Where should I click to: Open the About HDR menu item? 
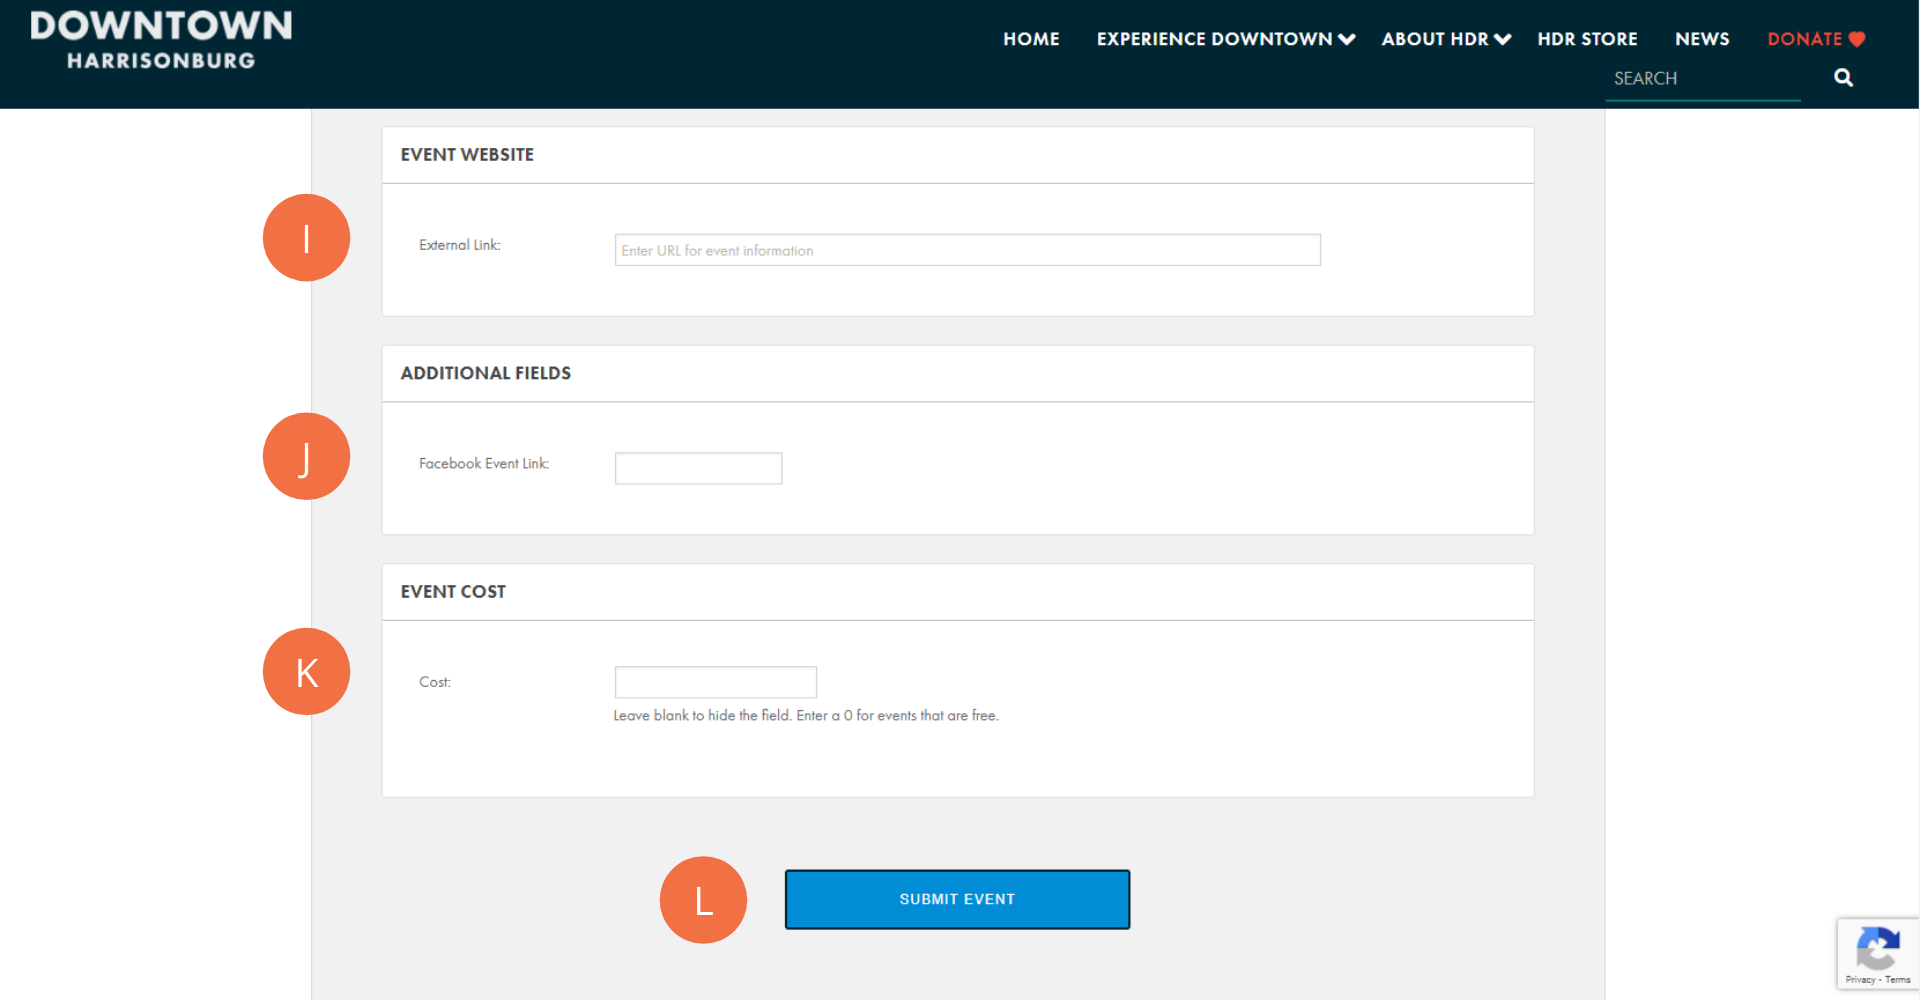(x=1435, y=39)
